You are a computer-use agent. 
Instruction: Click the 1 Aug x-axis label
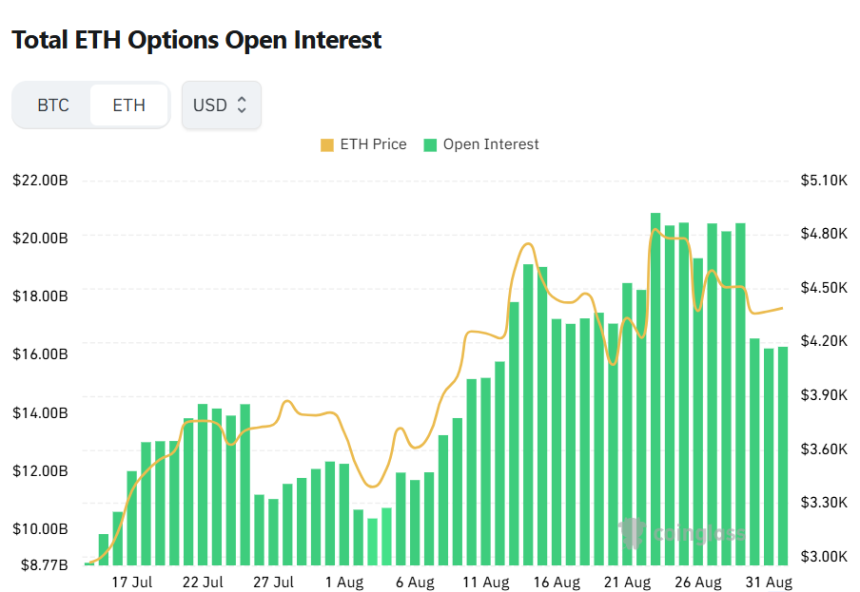click(x=344, y=582)
